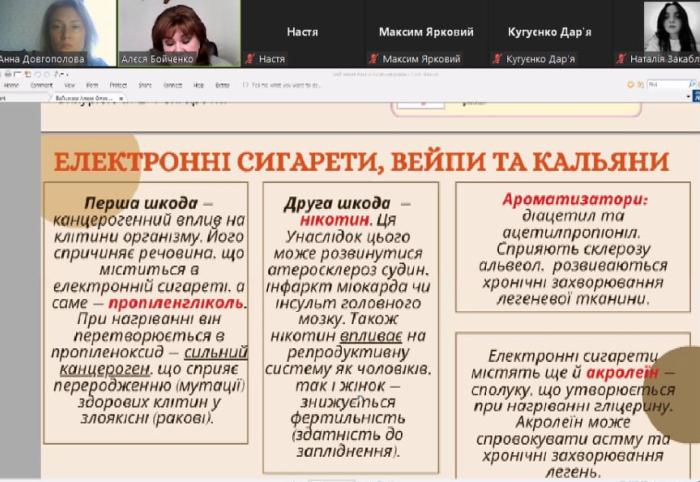This screenshot has height=482, width=700.
Task: Open the Help ribbon tab
Action: click(198, 85)
